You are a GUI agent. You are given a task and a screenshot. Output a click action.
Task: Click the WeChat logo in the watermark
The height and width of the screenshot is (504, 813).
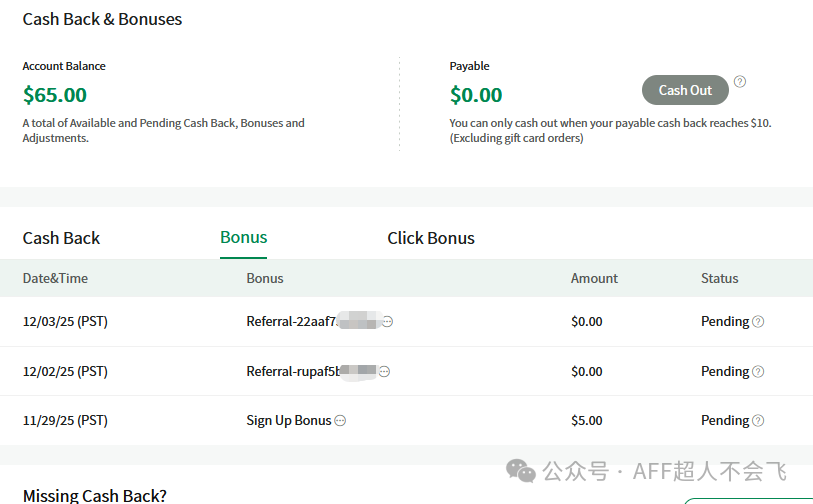(520, 470)
